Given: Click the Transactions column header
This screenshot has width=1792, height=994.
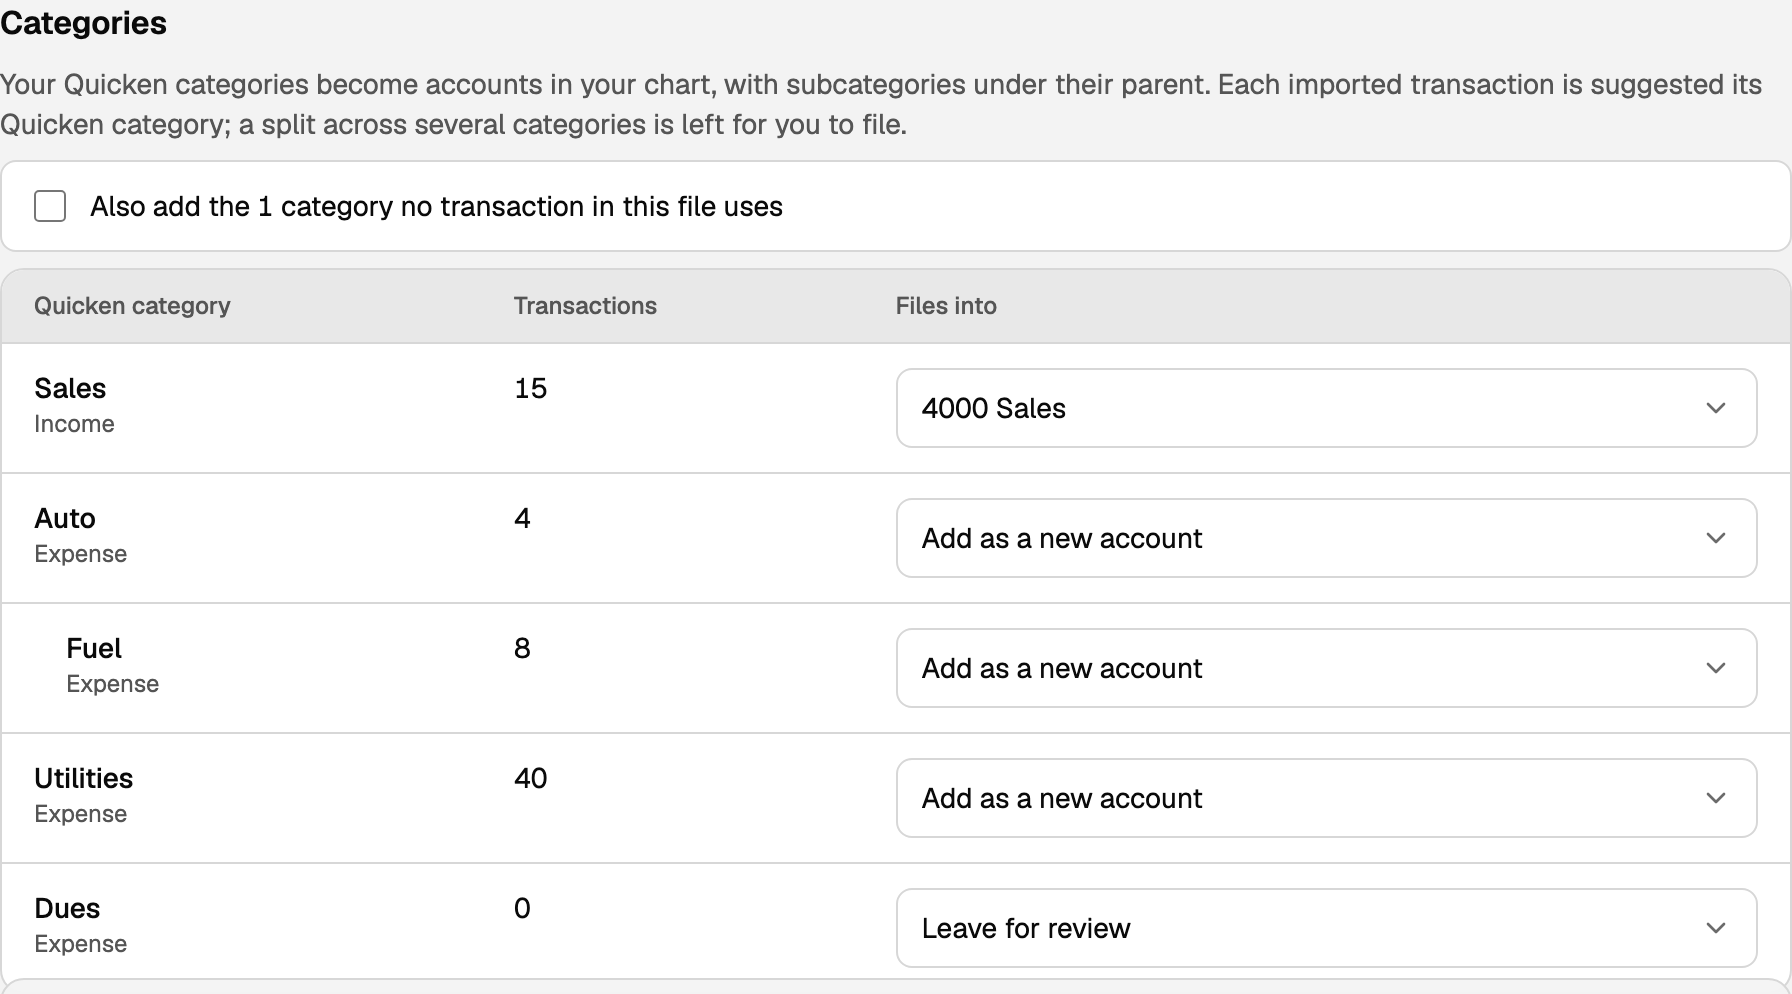Looking at the screenshot, I should click(585, 306).
